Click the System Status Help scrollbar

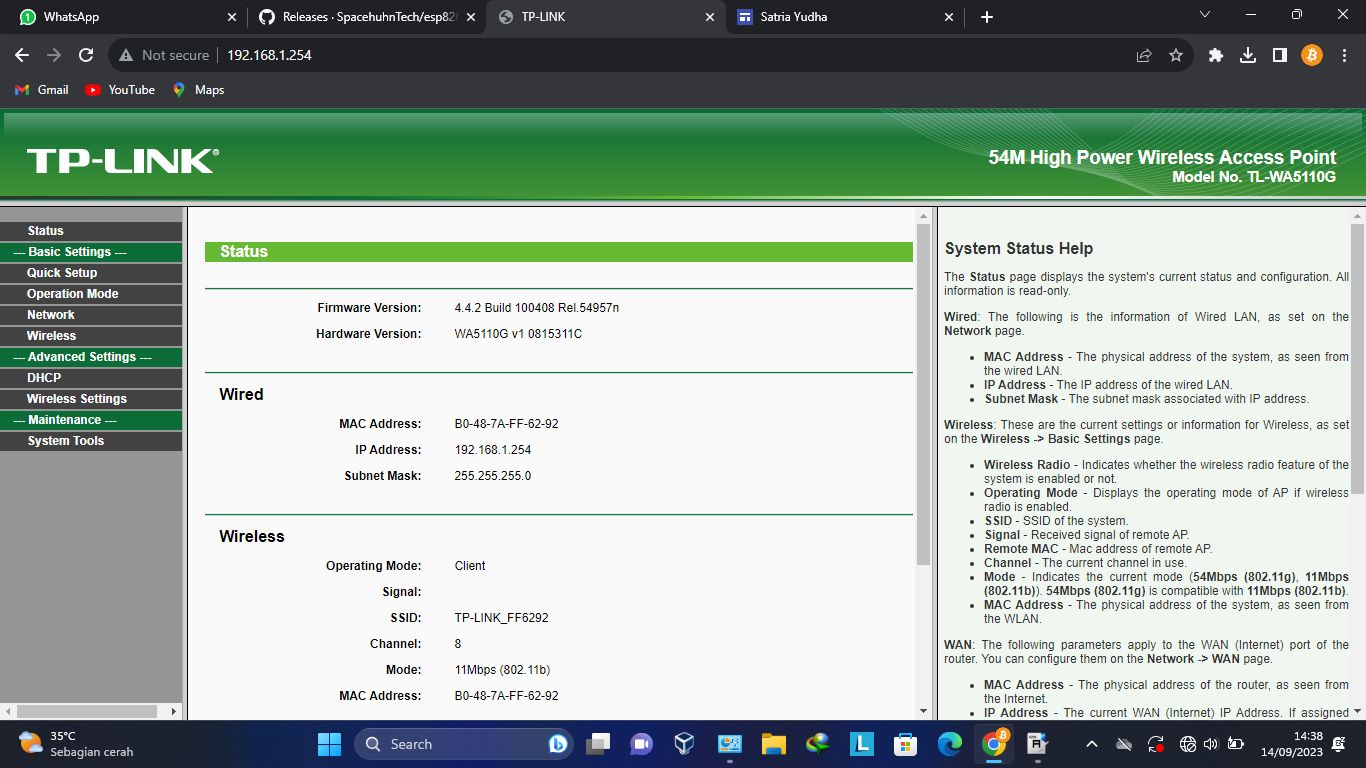(1357, 358)
